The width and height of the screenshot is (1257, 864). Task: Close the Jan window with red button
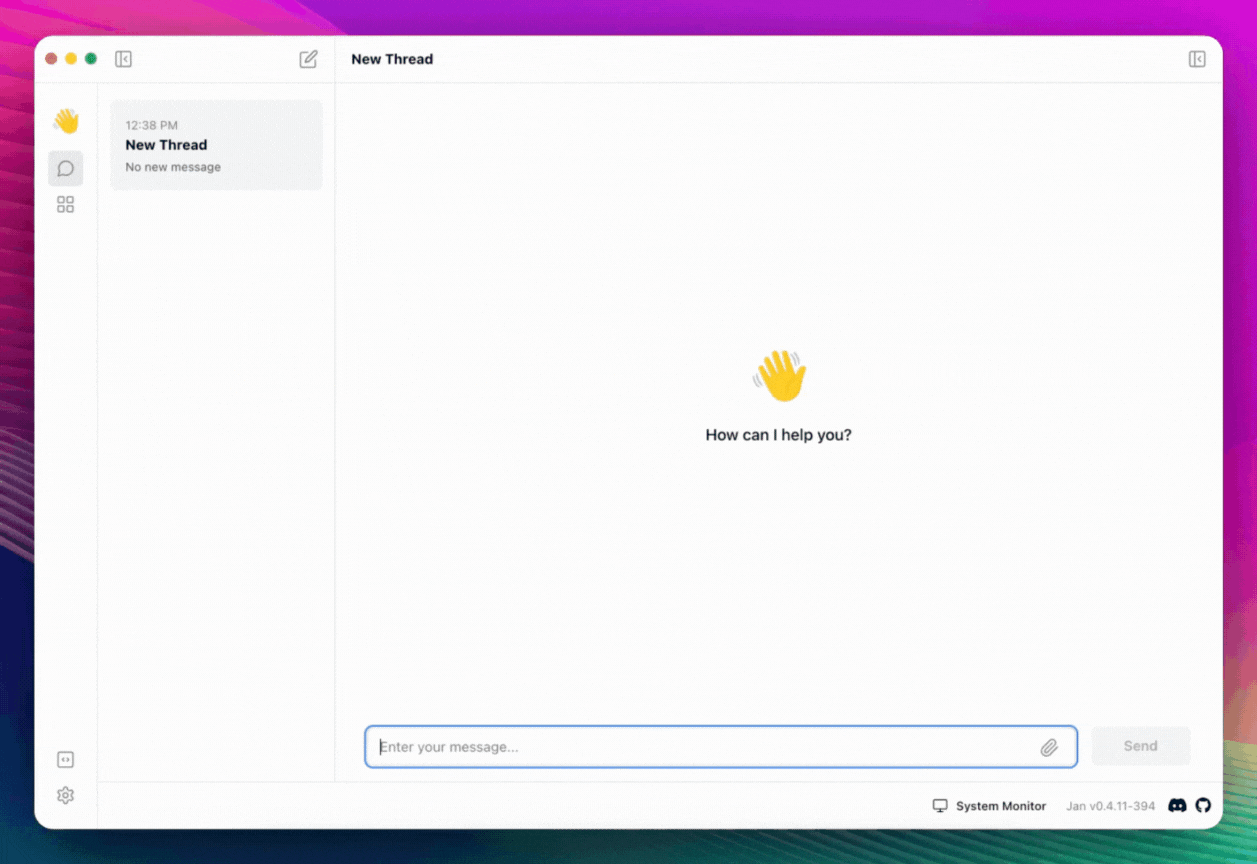(x=51, y=59)
